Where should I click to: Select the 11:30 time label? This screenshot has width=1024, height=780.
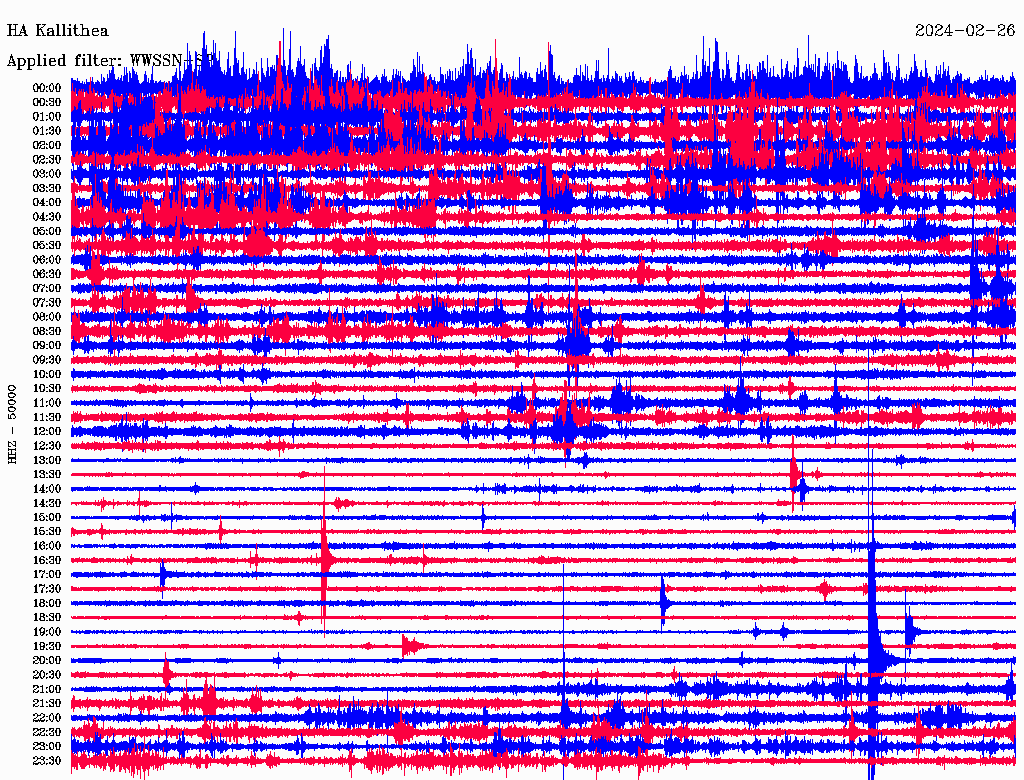(47, 417)
